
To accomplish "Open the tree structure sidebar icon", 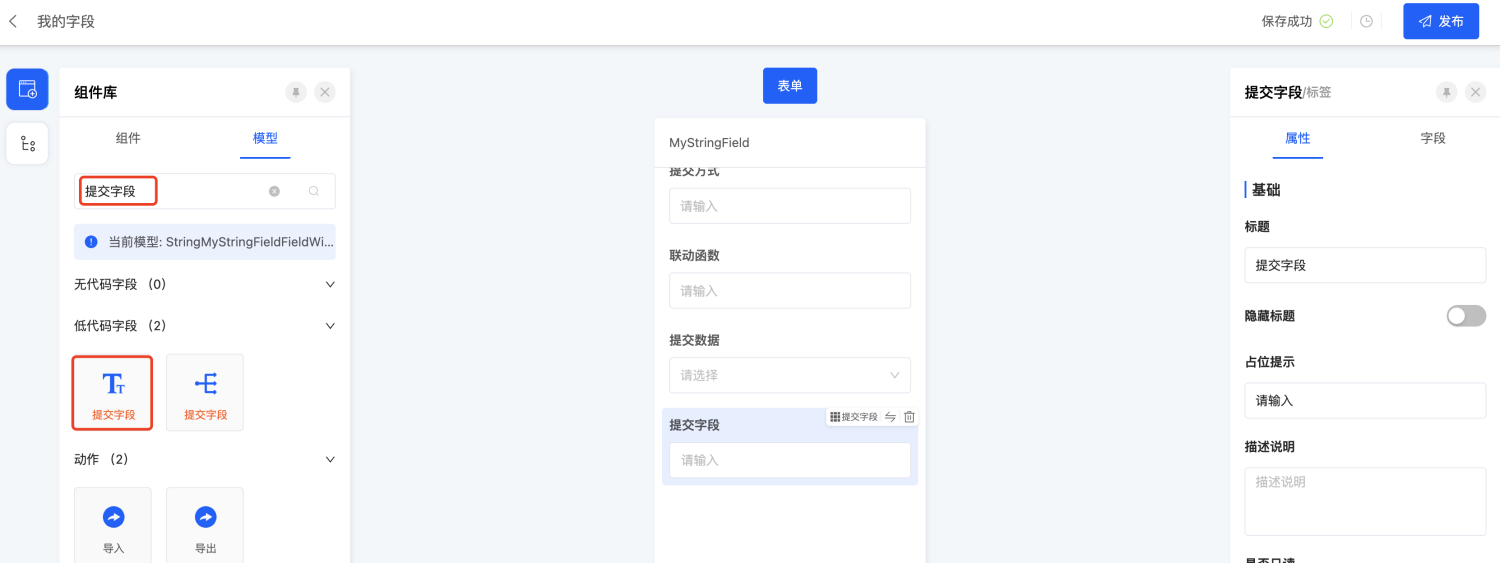I will click(x=27, y=144).
